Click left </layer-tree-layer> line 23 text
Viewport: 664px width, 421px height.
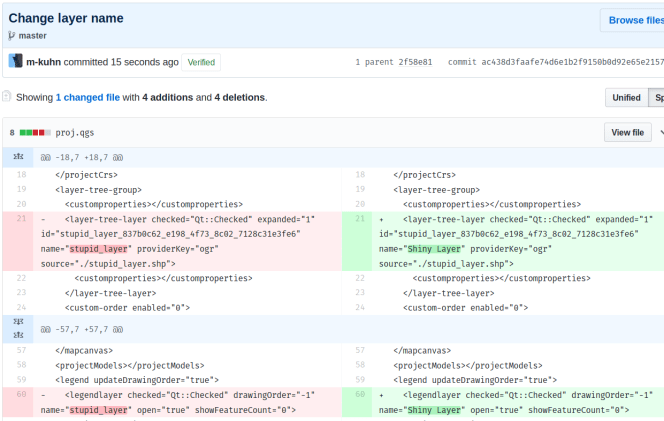click(x=111, y=293)
